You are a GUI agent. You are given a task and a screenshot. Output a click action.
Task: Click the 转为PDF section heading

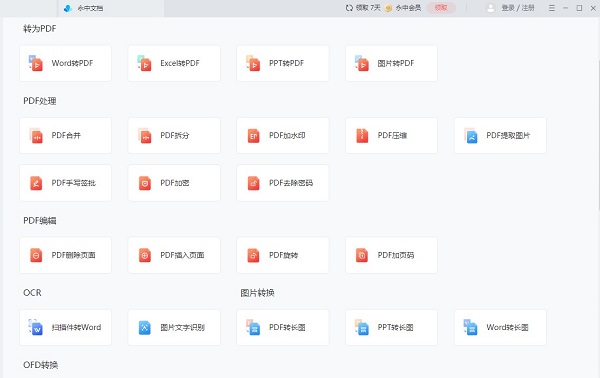point(40,29)
